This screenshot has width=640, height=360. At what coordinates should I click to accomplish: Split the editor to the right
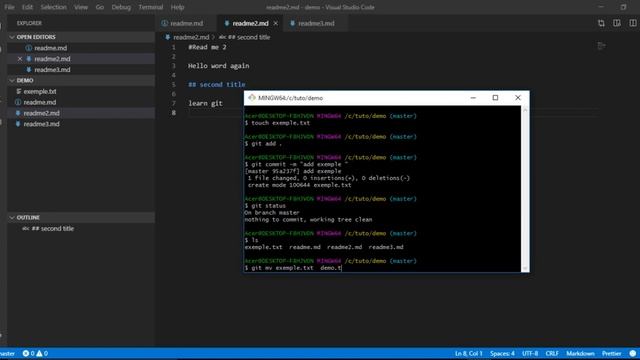pos(632,23)
